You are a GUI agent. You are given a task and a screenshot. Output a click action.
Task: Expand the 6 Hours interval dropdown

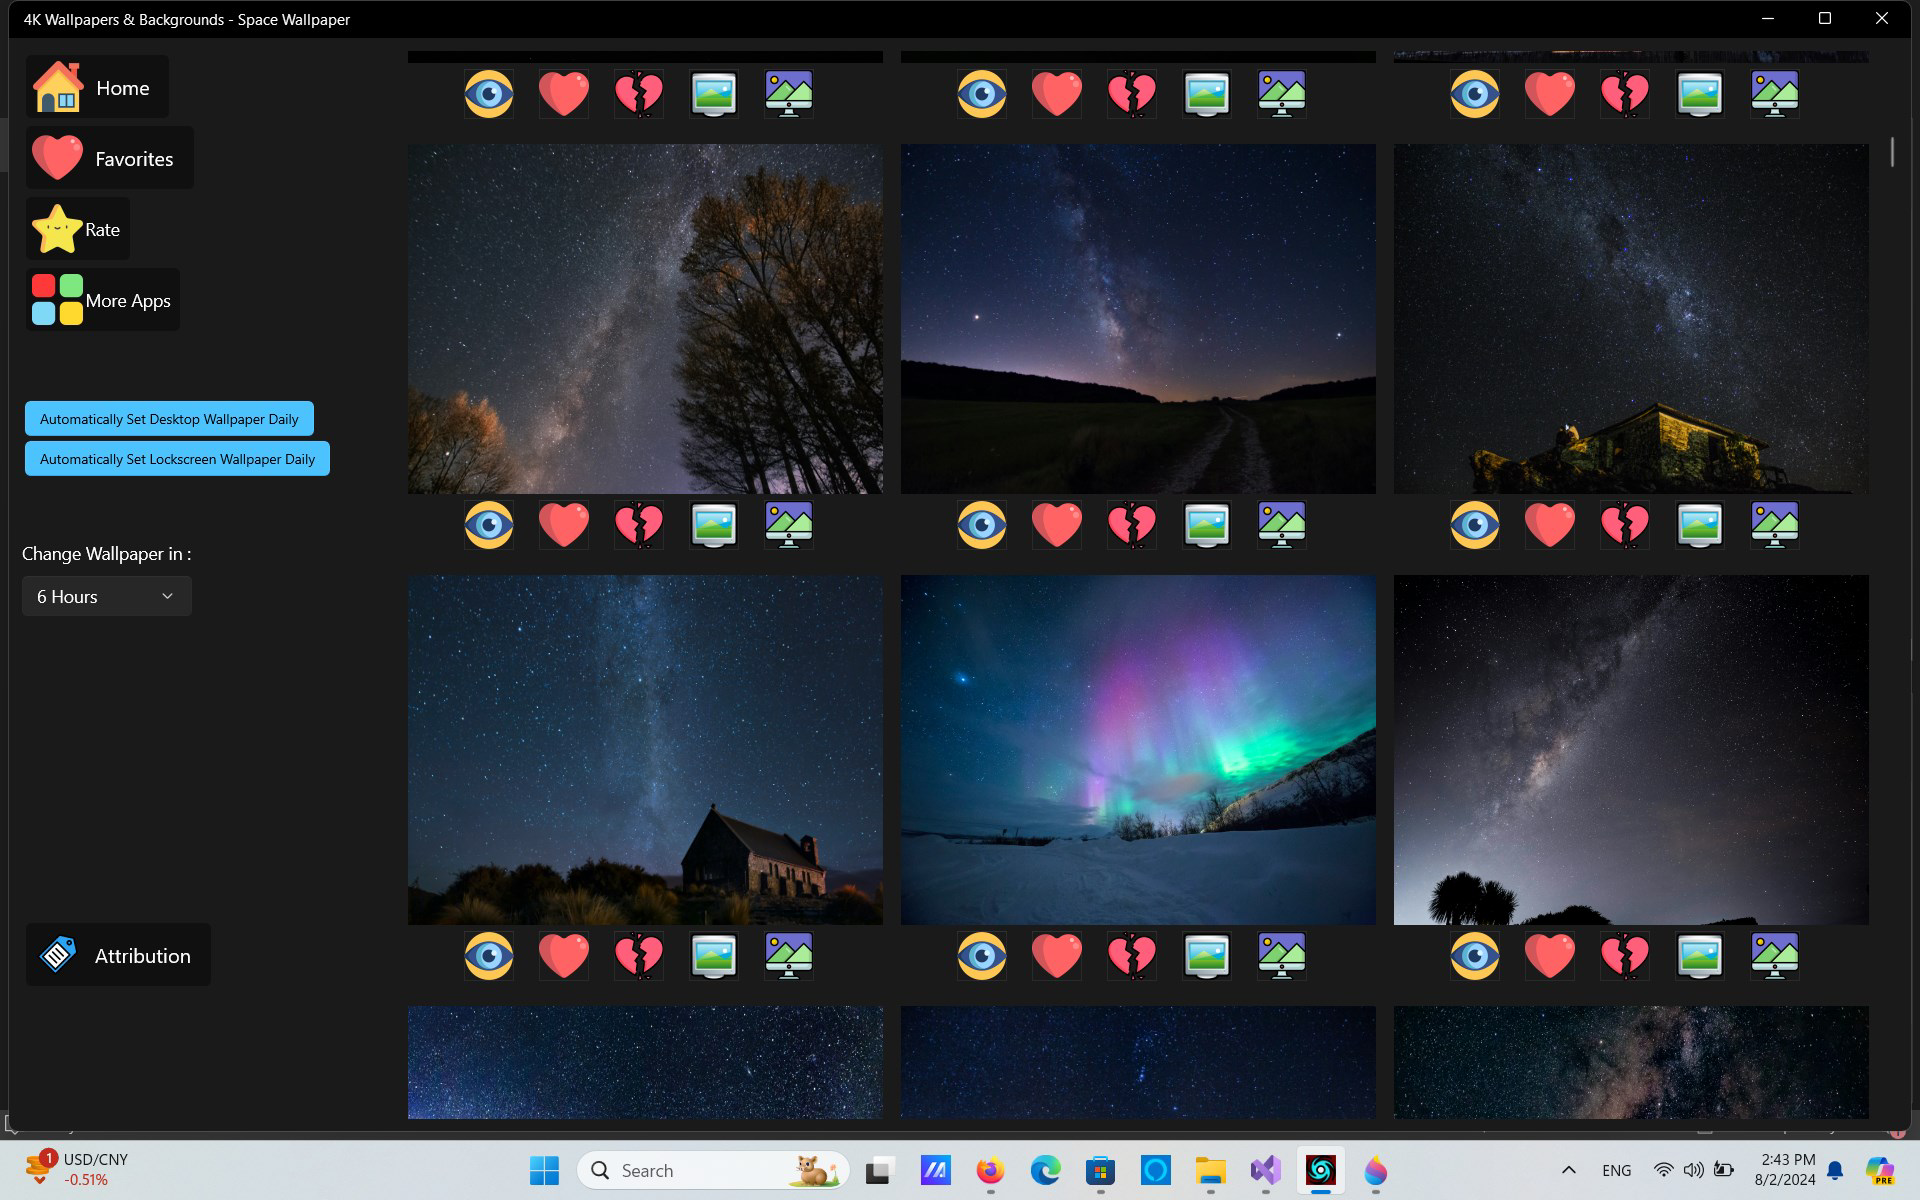tap(107, 596)
